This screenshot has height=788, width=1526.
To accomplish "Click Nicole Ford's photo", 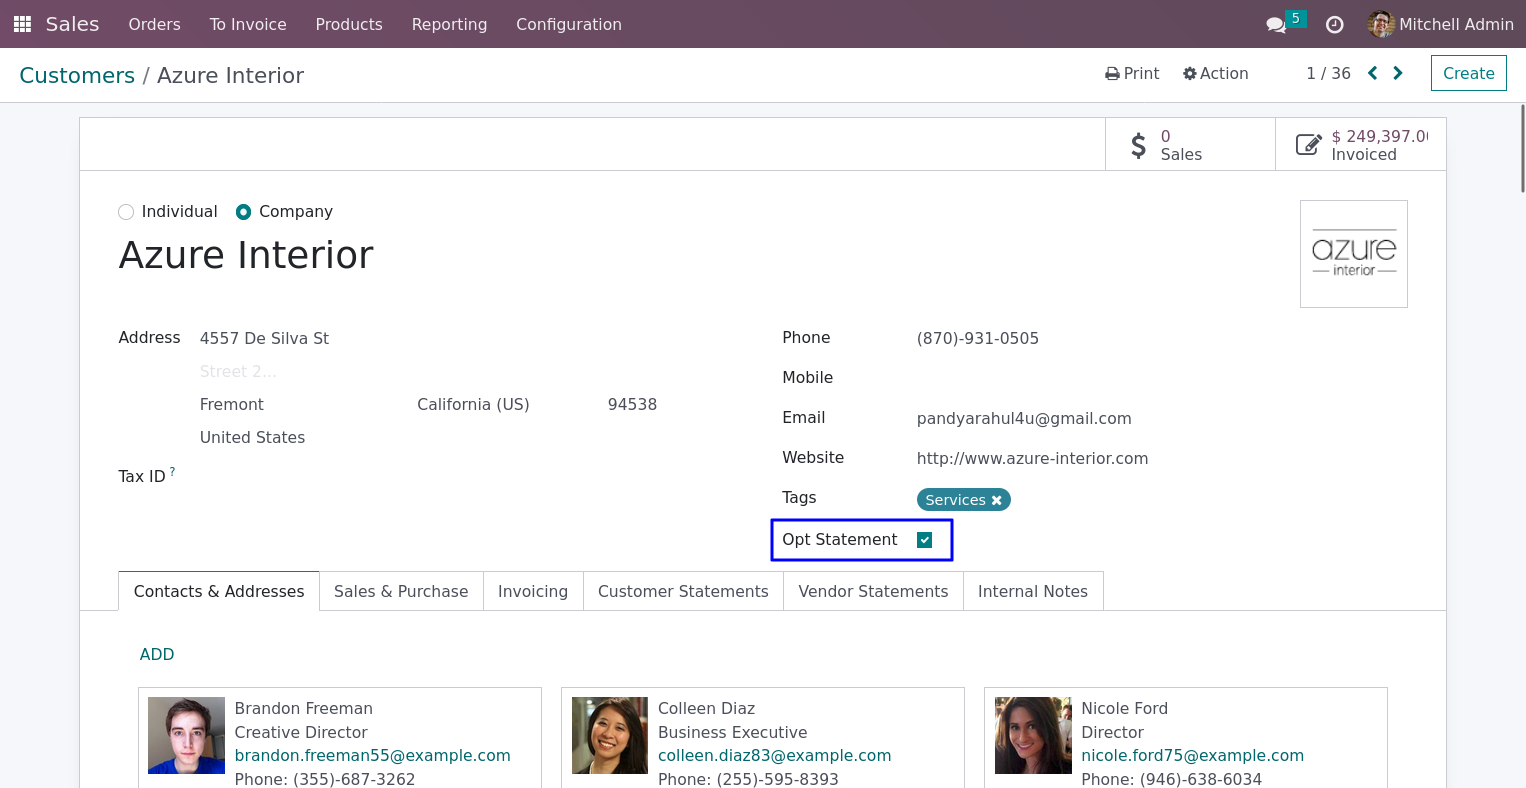I will [1033, 735].
